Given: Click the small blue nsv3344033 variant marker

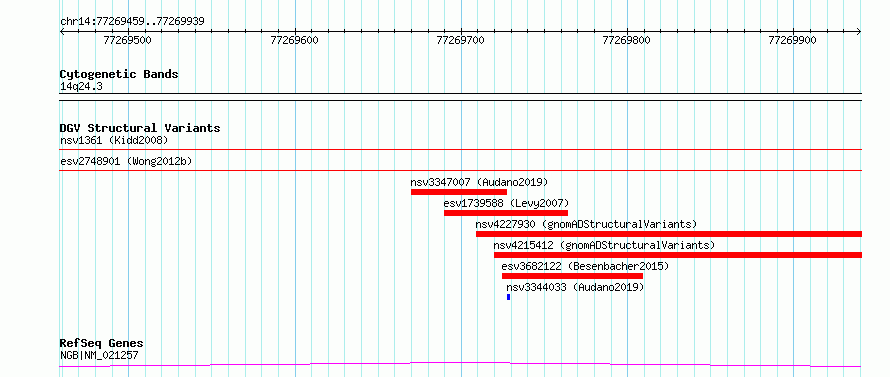Looking at the screenshot, I should pyautogui.click(x=509, y=297).
